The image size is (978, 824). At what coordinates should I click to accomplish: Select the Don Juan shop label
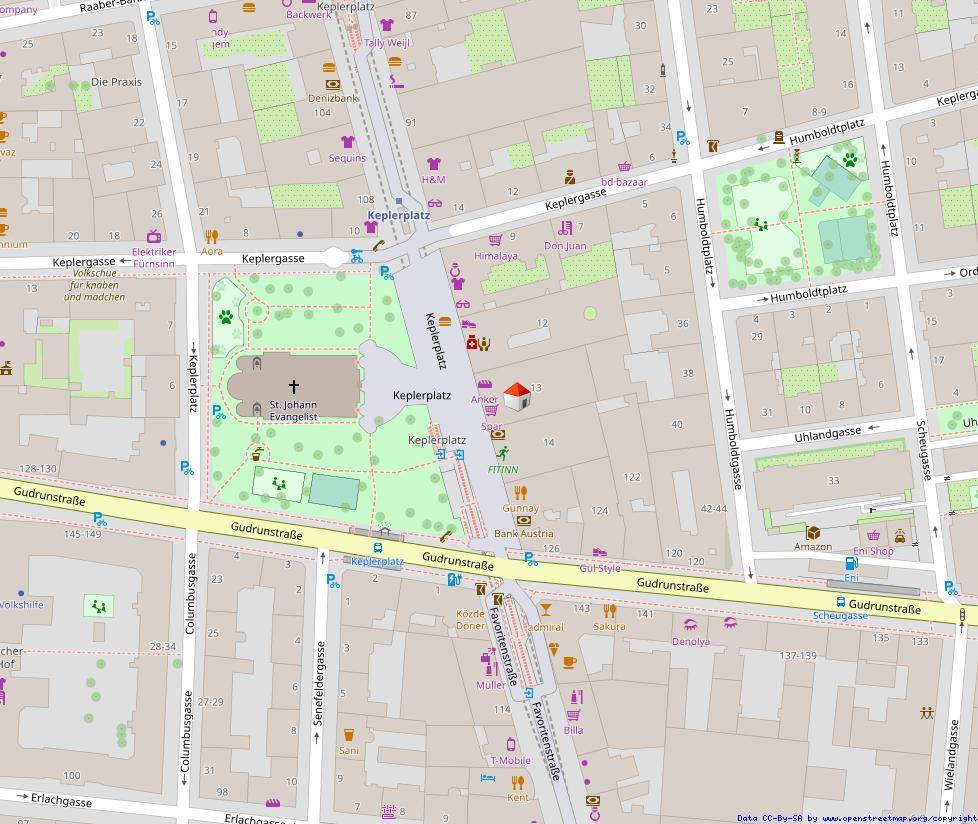click(564, 245)
